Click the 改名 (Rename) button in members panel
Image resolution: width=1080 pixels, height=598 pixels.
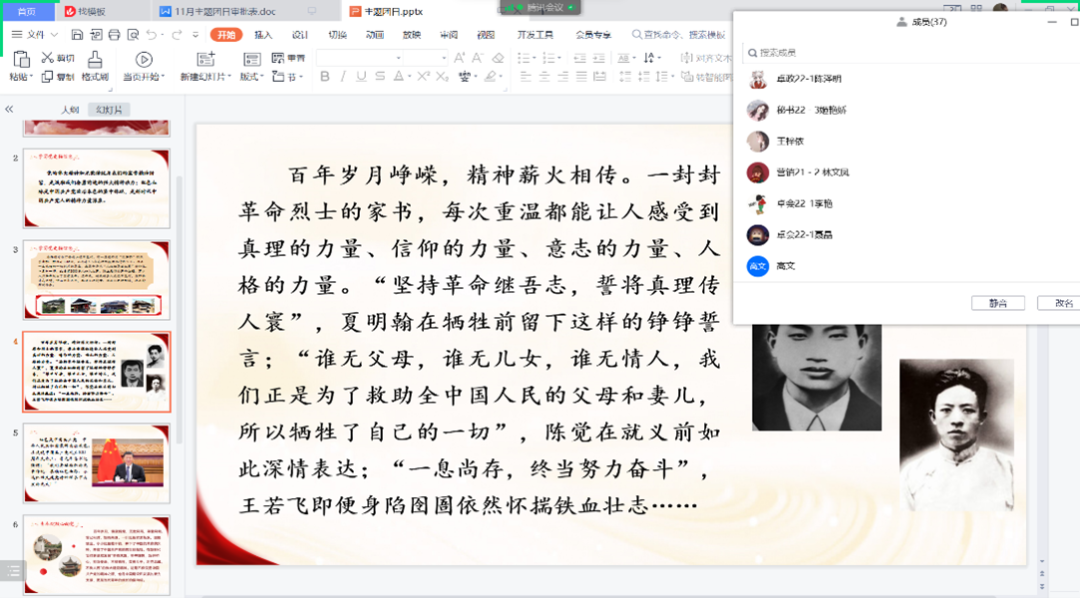1061,303
